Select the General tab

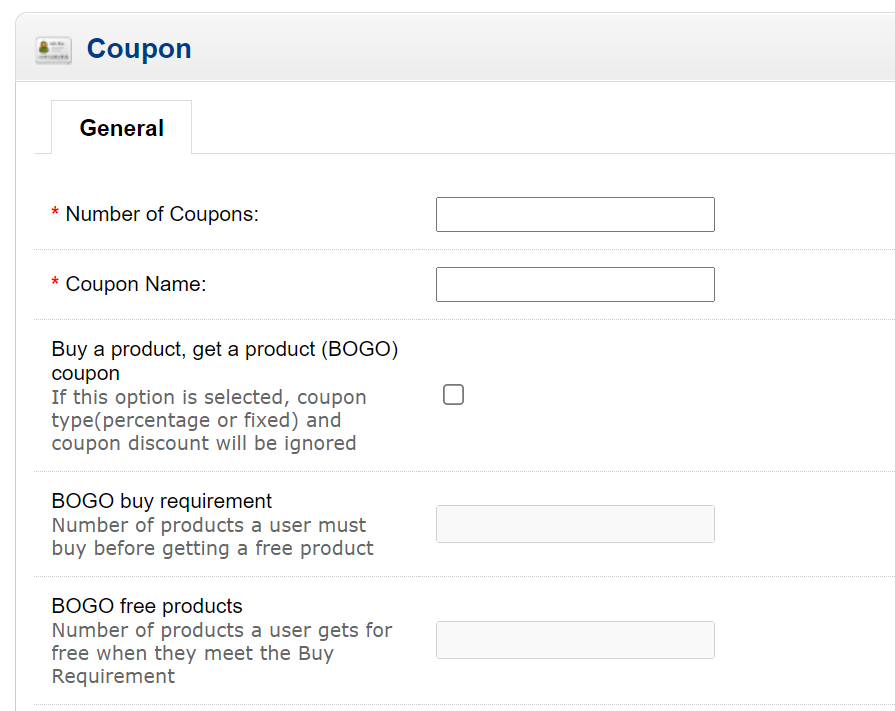coord(122,127)
